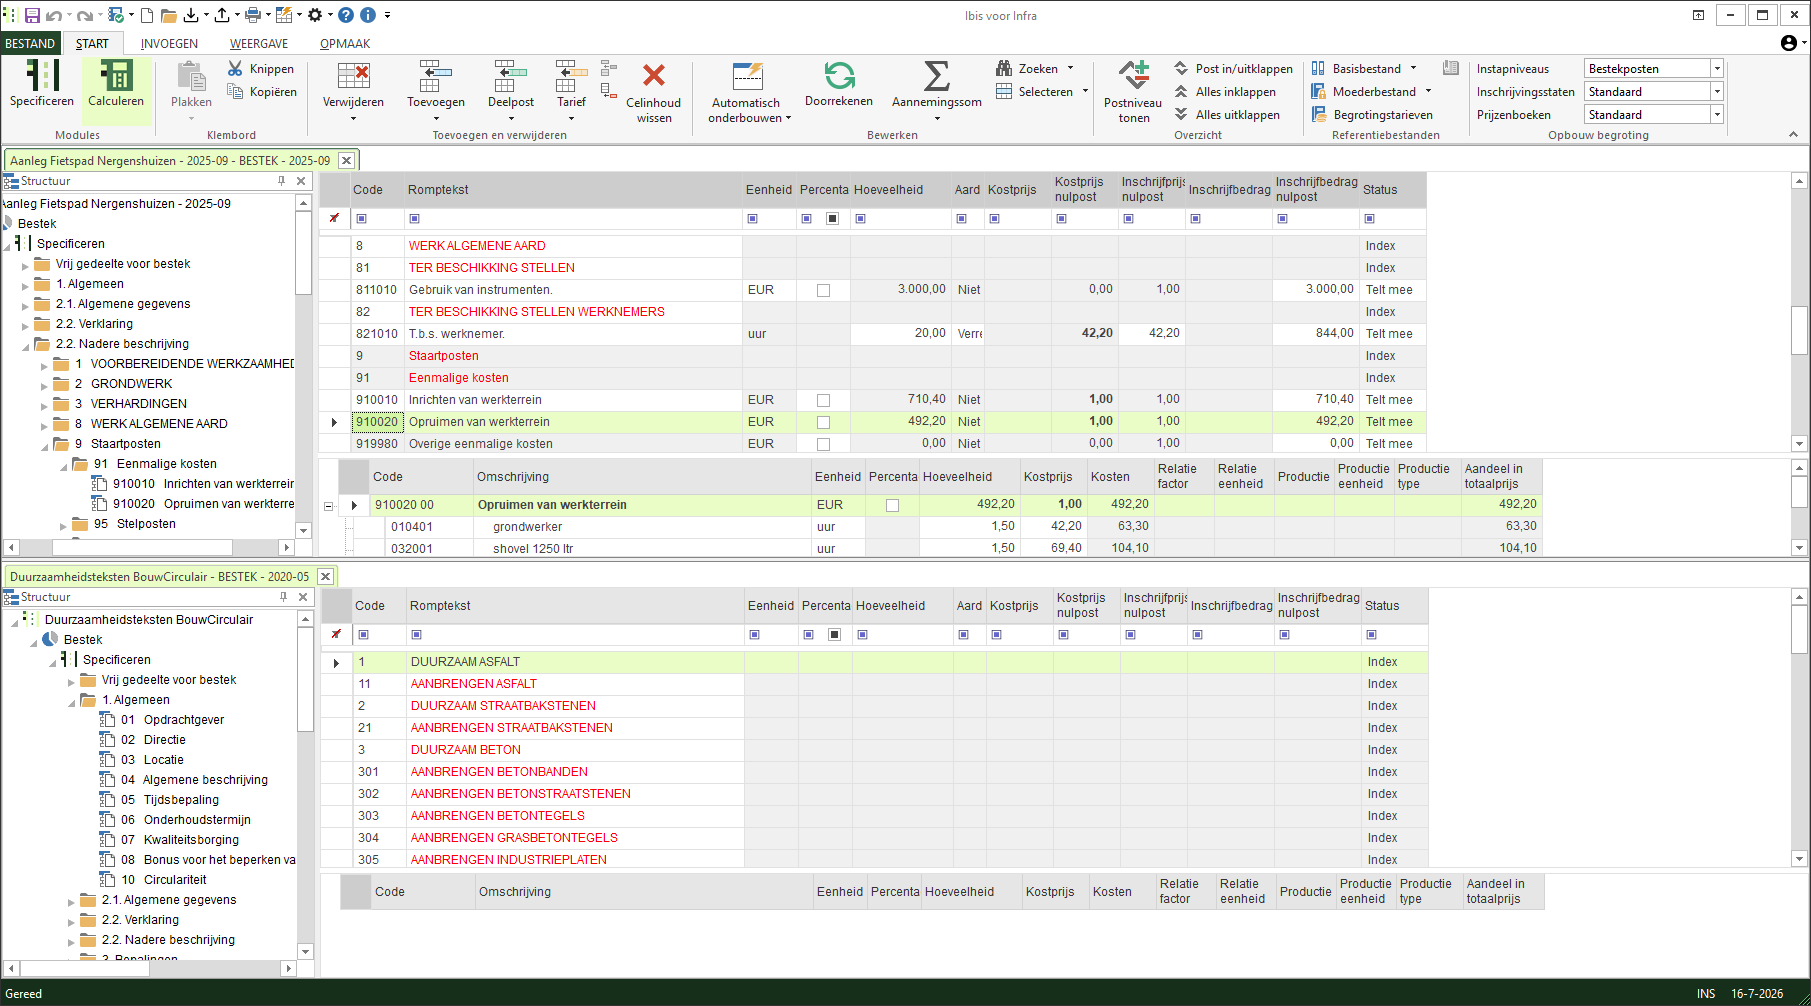Open the Inschrijvingsstaten dropdown
The image size is (1811, 1006).
(x=1716, y=91)
